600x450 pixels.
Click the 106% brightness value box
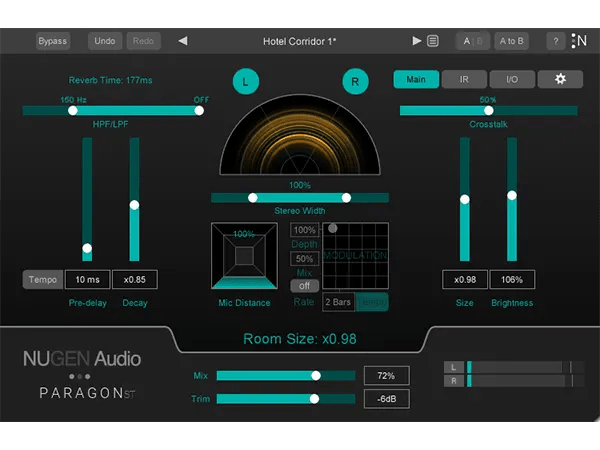[512, 279]
